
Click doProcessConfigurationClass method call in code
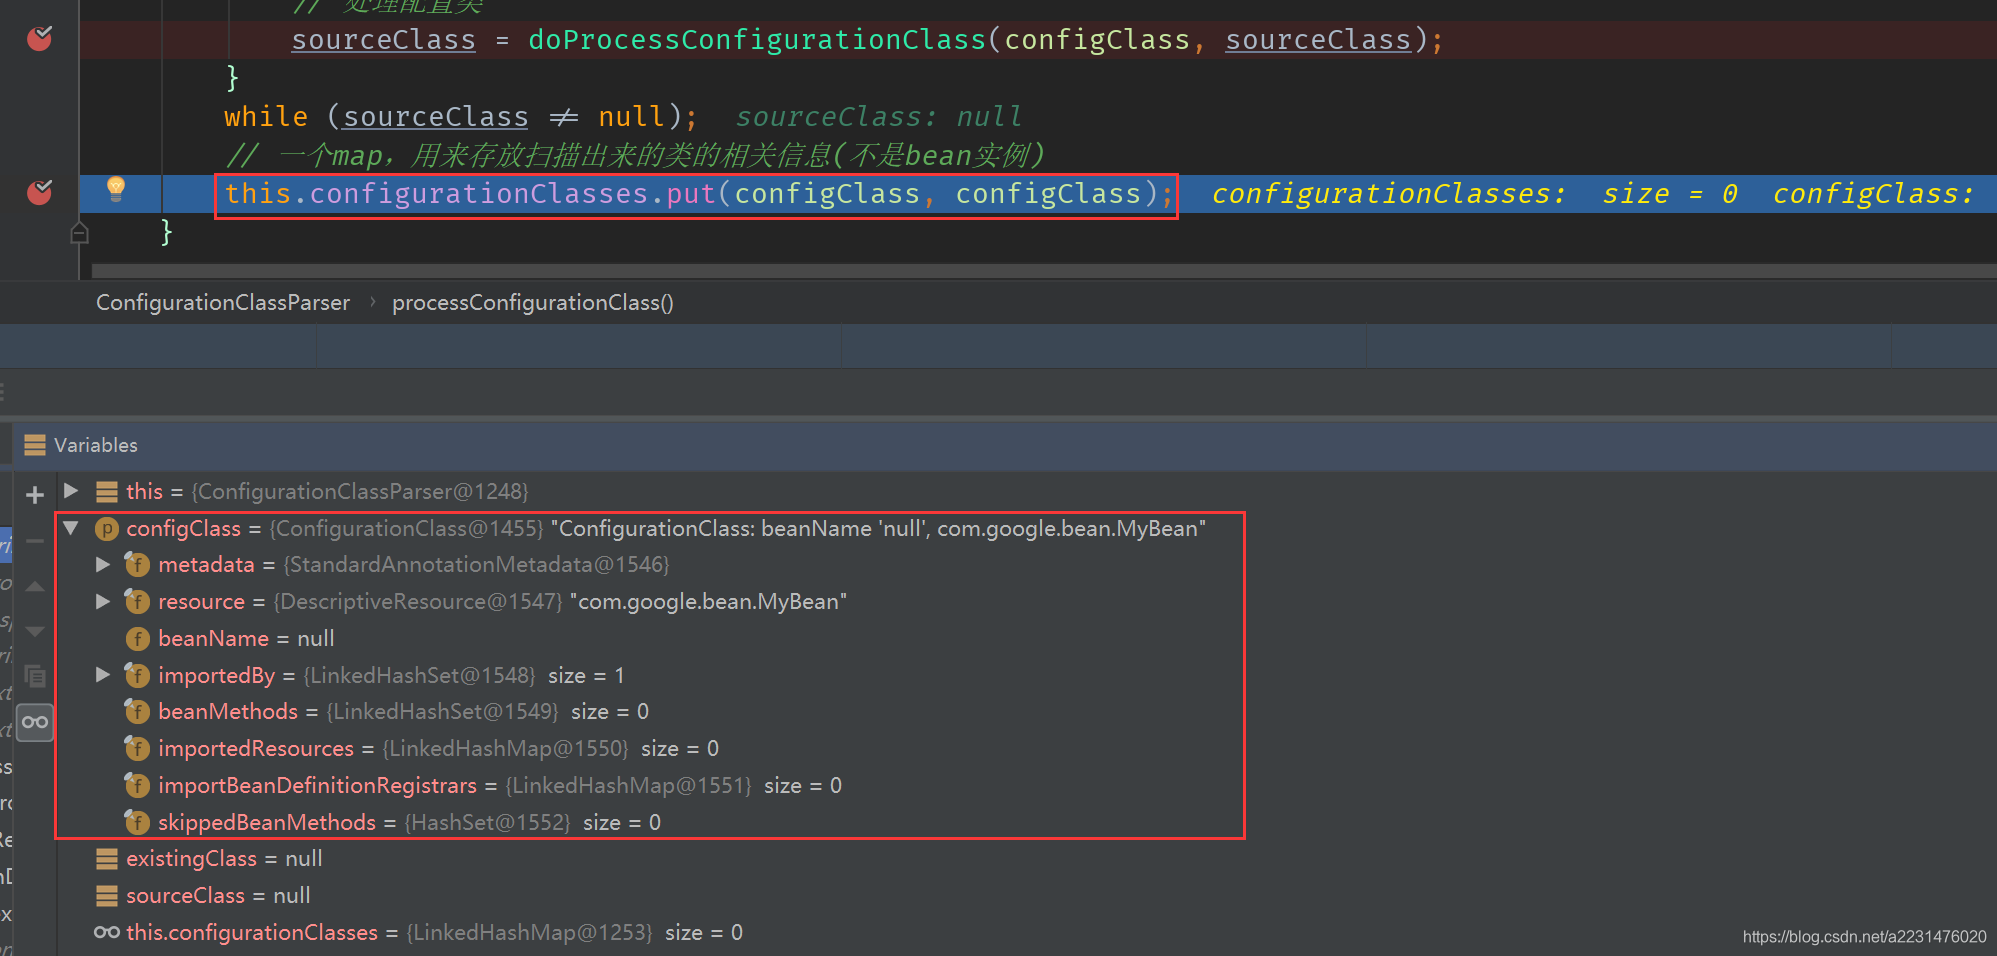pyautogui.click(x=757, y=40)
